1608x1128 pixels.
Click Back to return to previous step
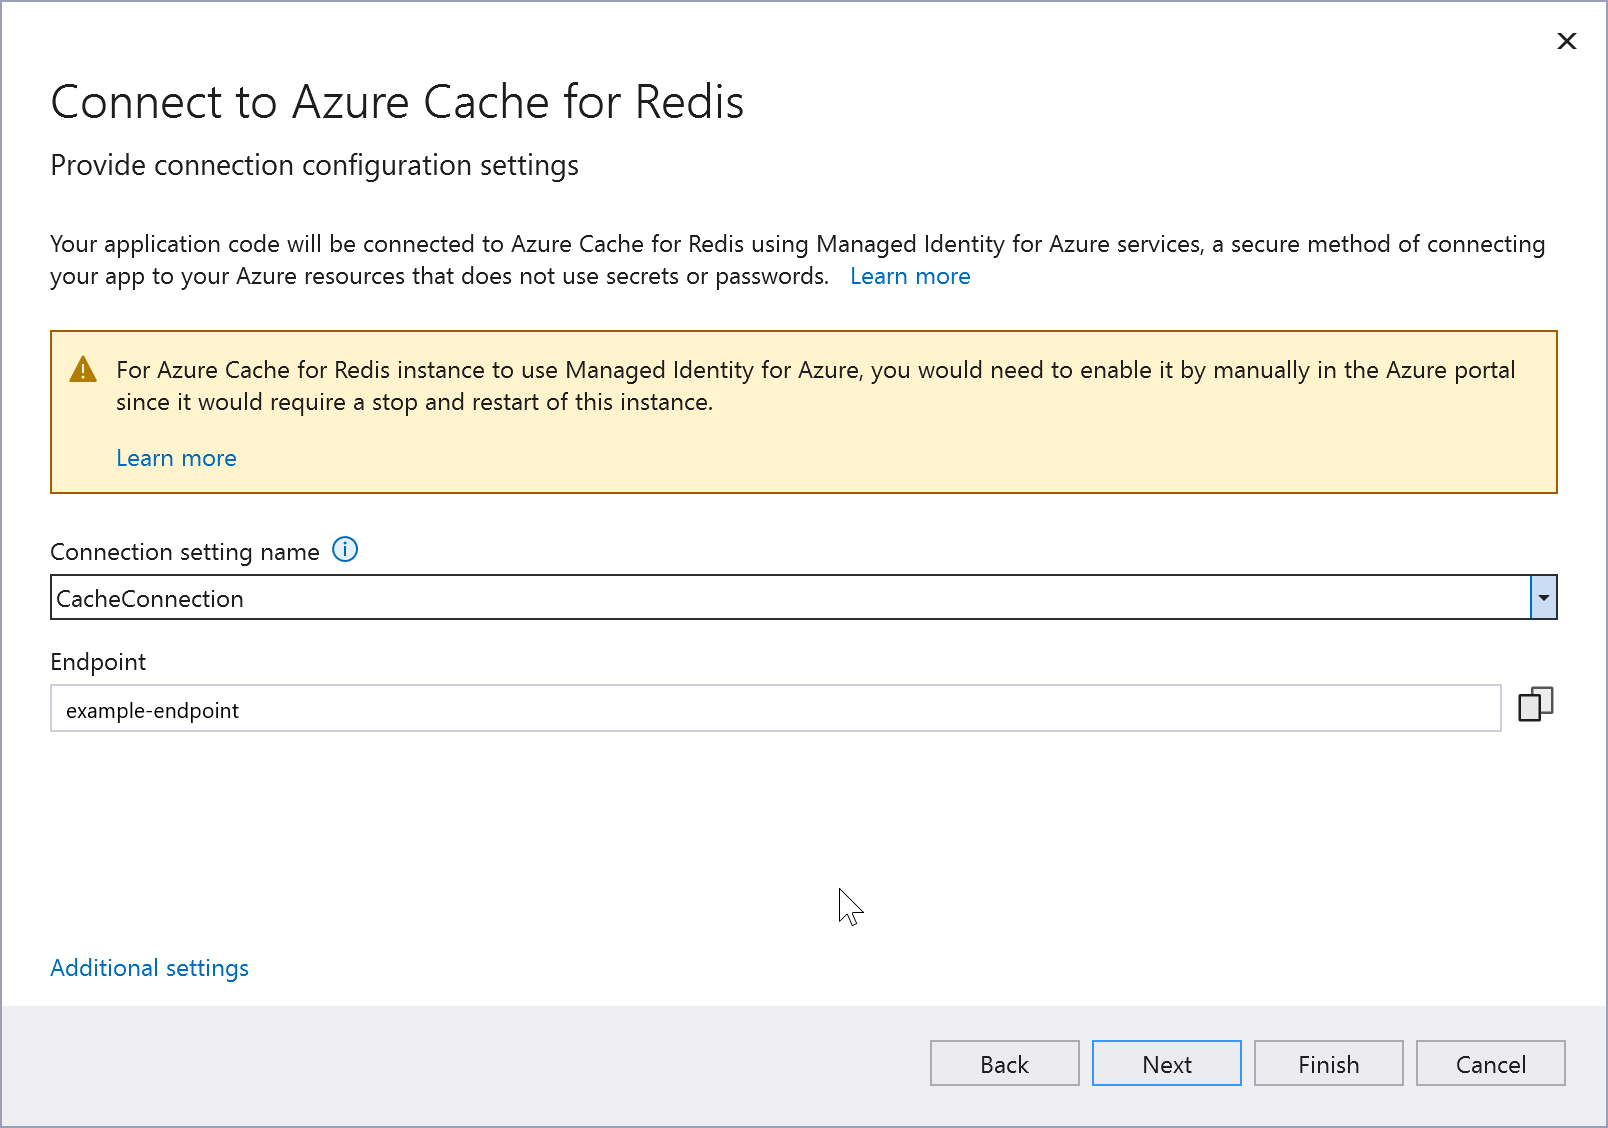pos(1004,1063)
